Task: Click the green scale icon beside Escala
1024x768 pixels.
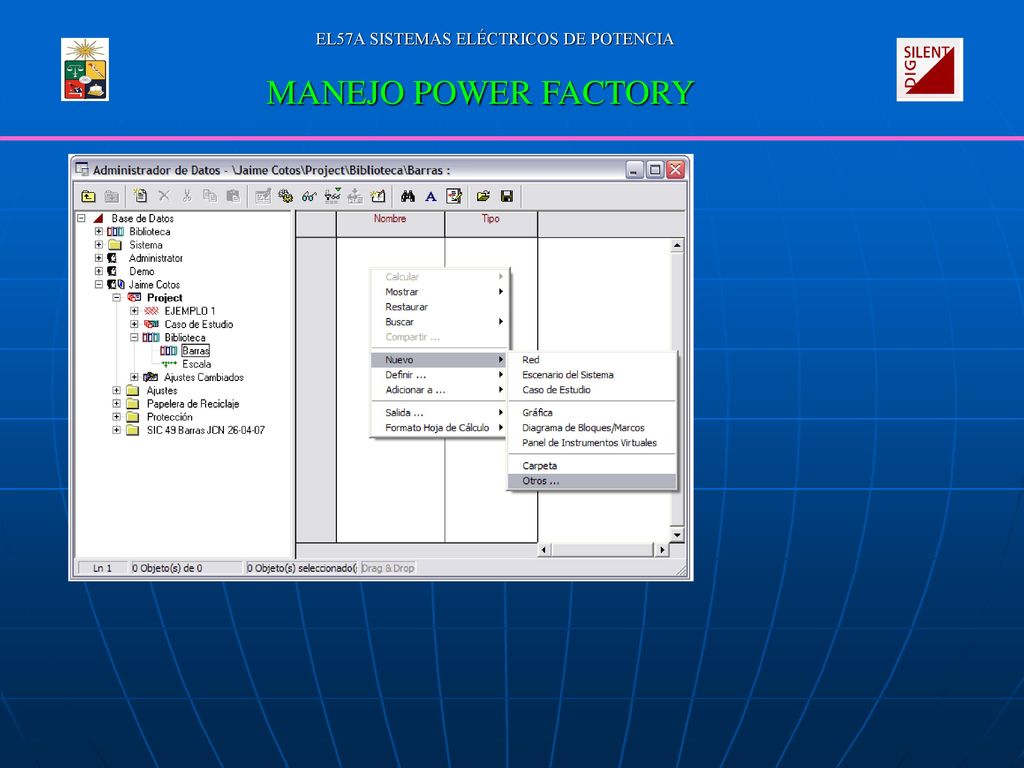Action: tap(169, 364)
